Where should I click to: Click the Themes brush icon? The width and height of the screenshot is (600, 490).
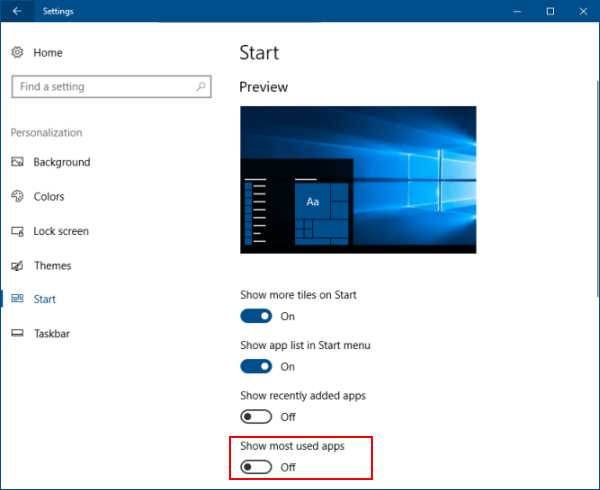click(x=17, y=265)
